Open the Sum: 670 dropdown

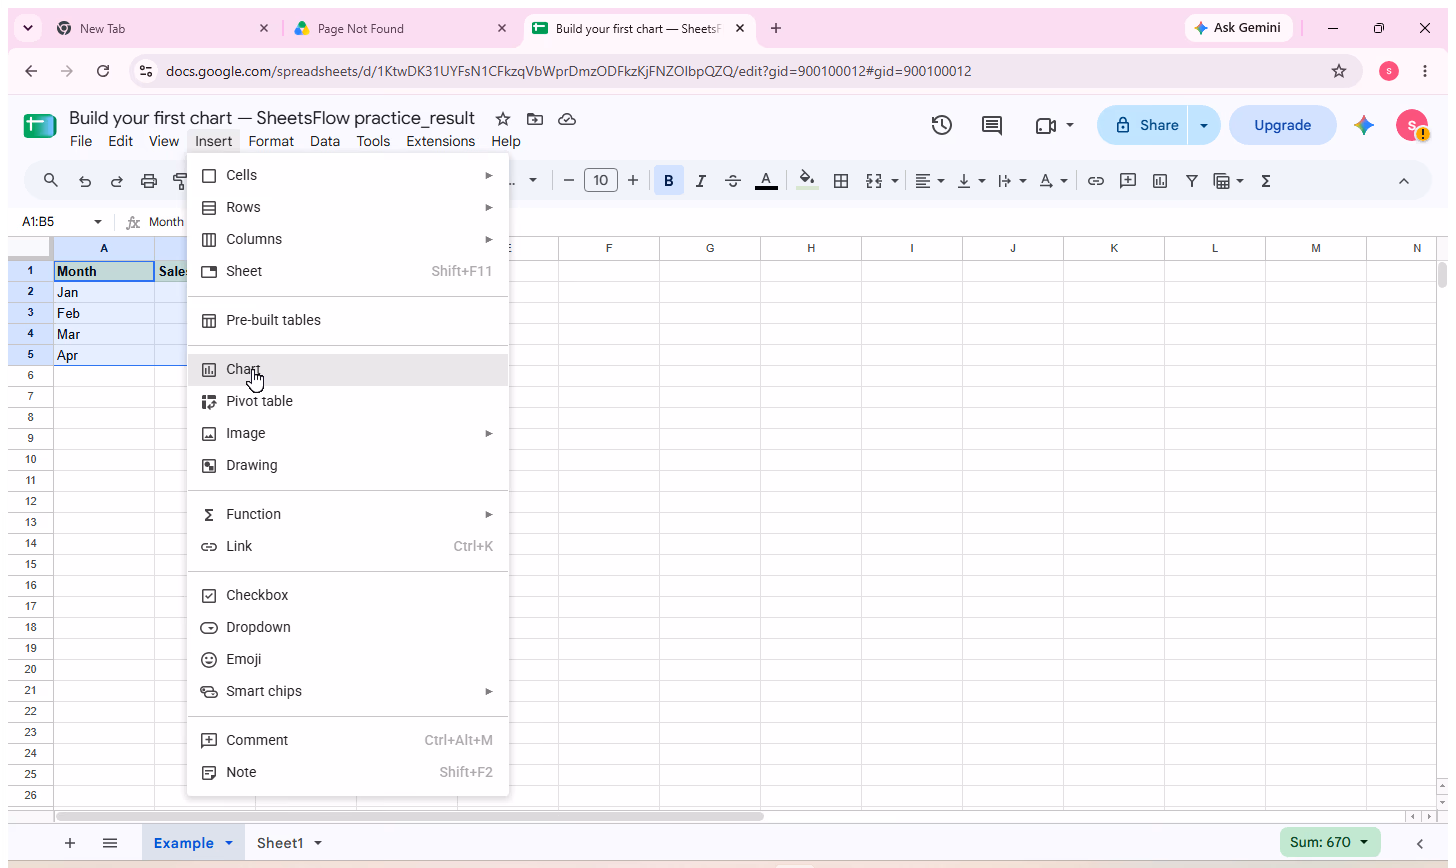pyautogui.click(x=1330, y=842)
